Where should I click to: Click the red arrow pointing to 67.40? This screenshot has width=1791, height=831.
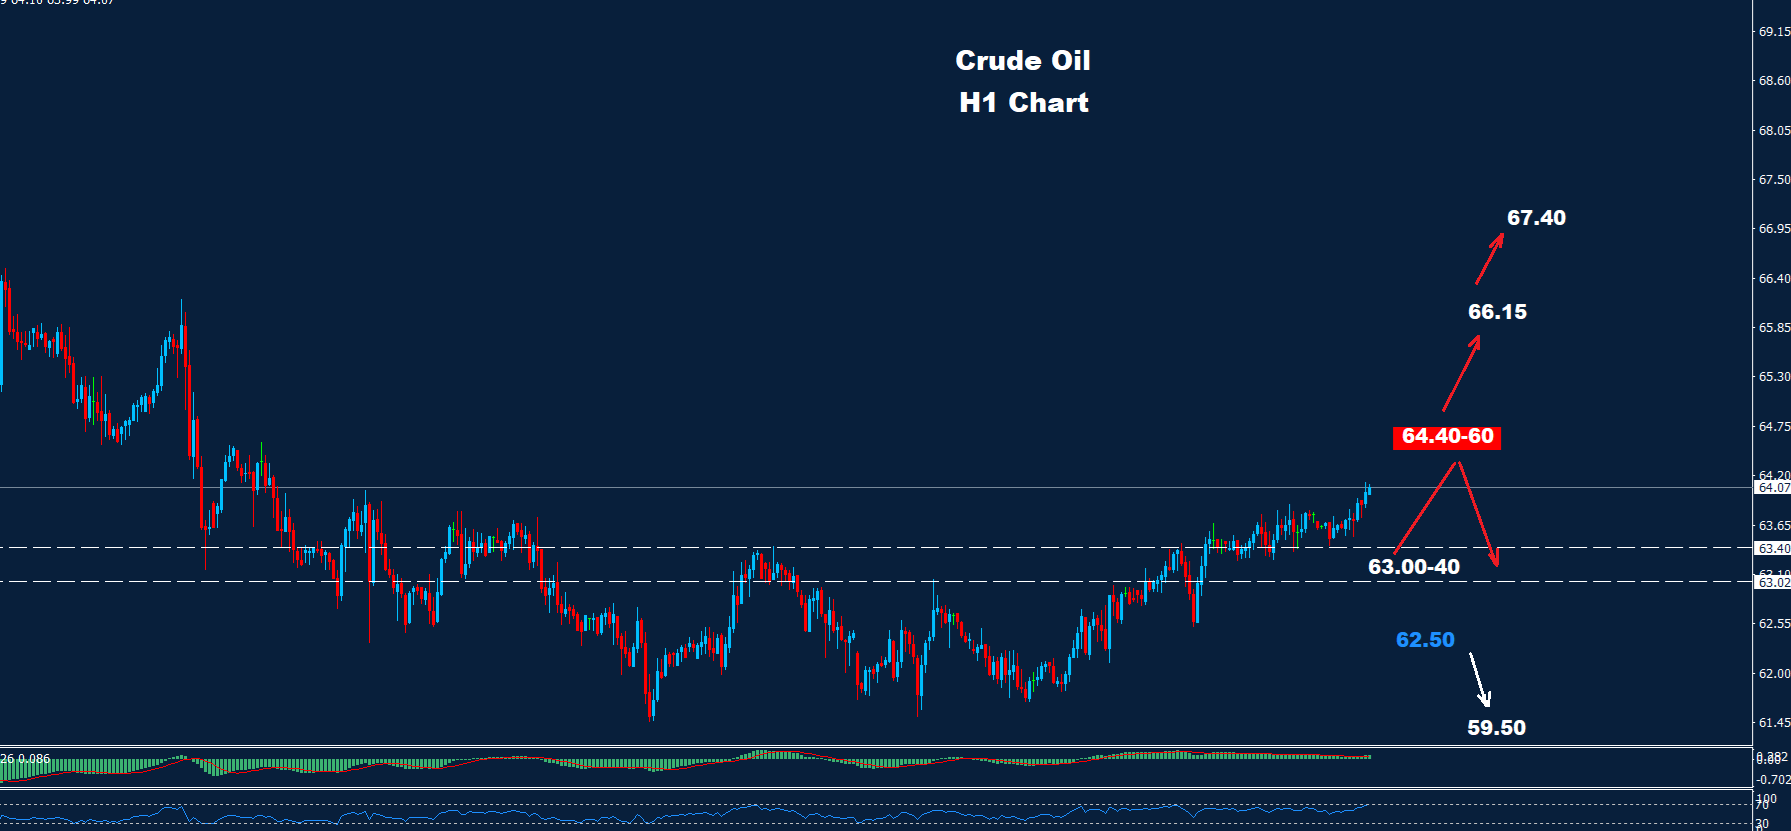1489,259
